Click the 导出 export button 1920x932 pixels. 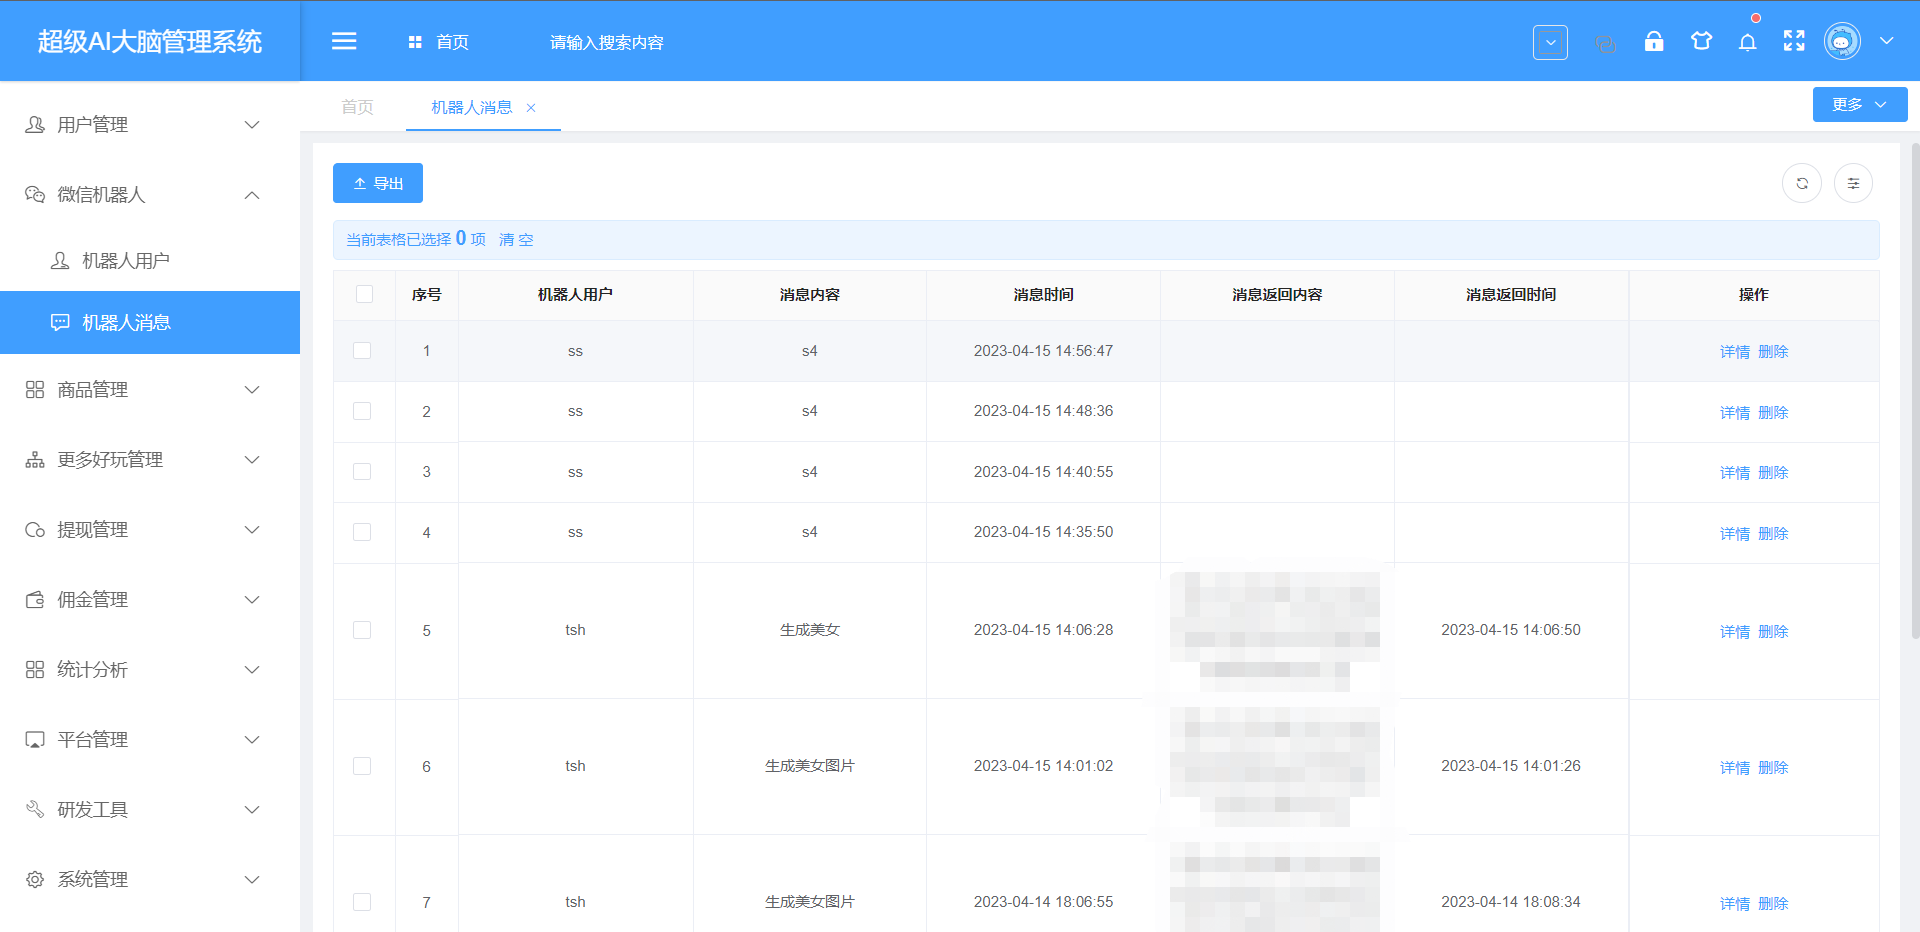(x=378, y=183)
